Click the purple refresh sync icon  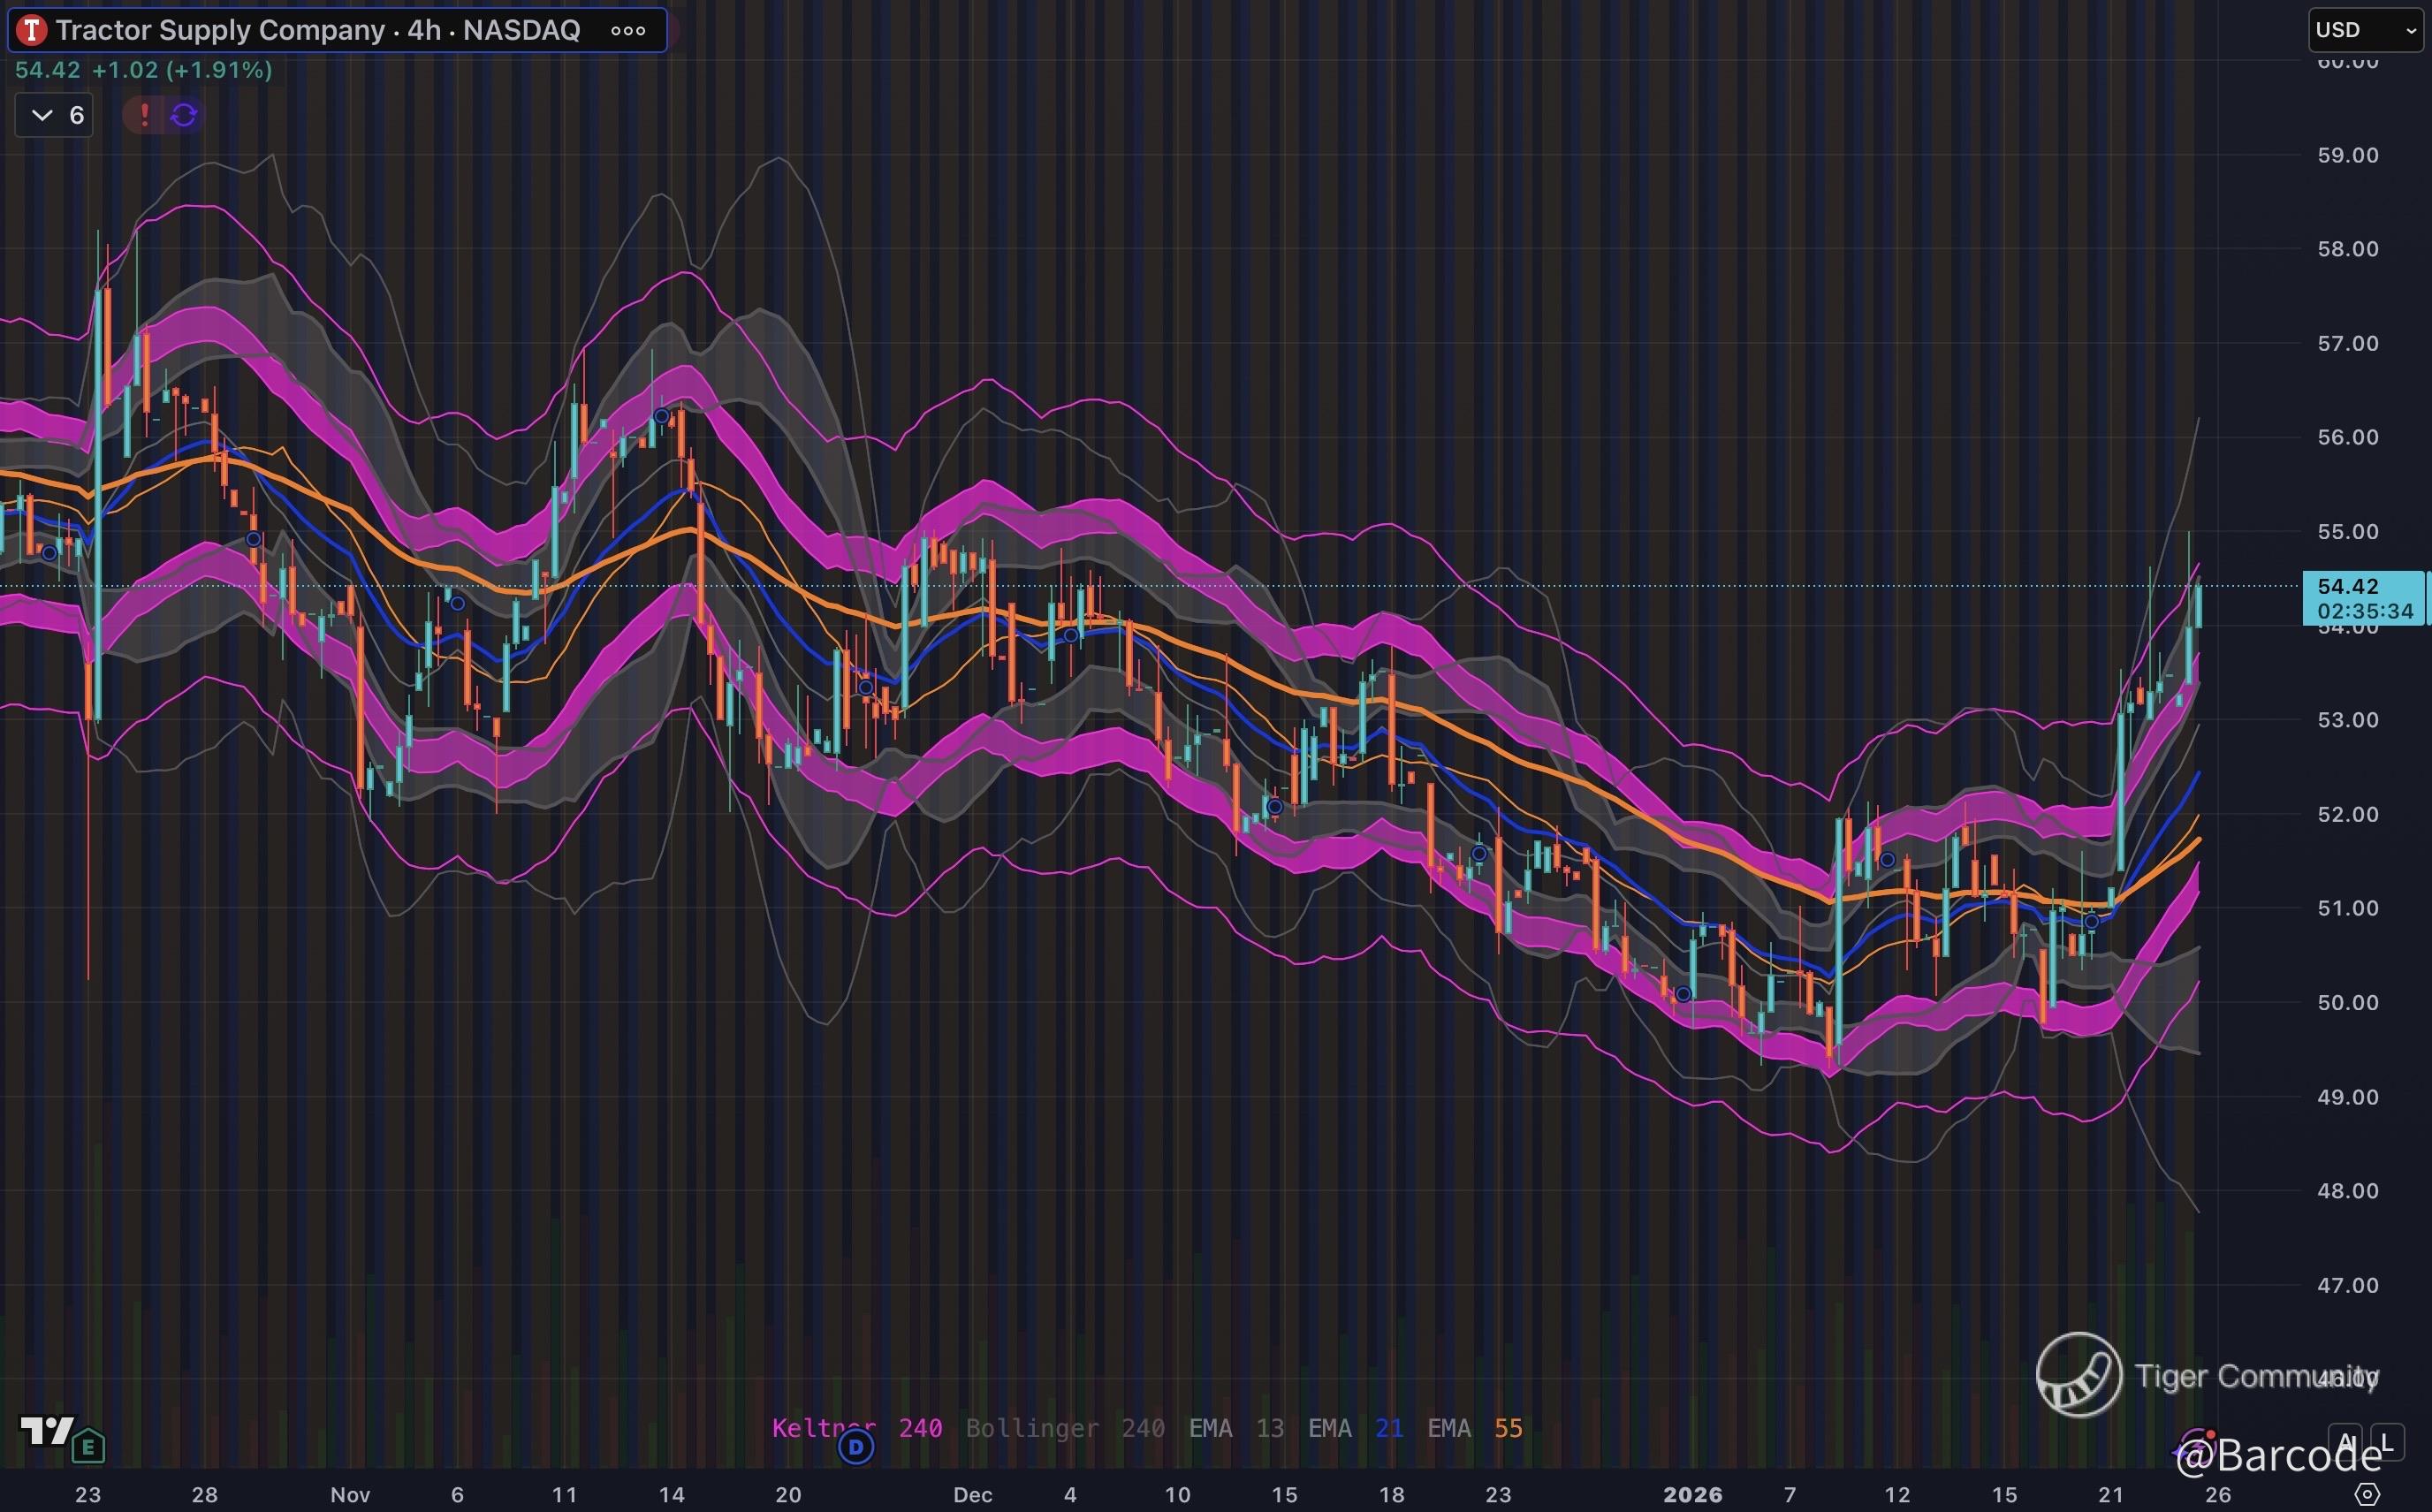click(184, 115)
